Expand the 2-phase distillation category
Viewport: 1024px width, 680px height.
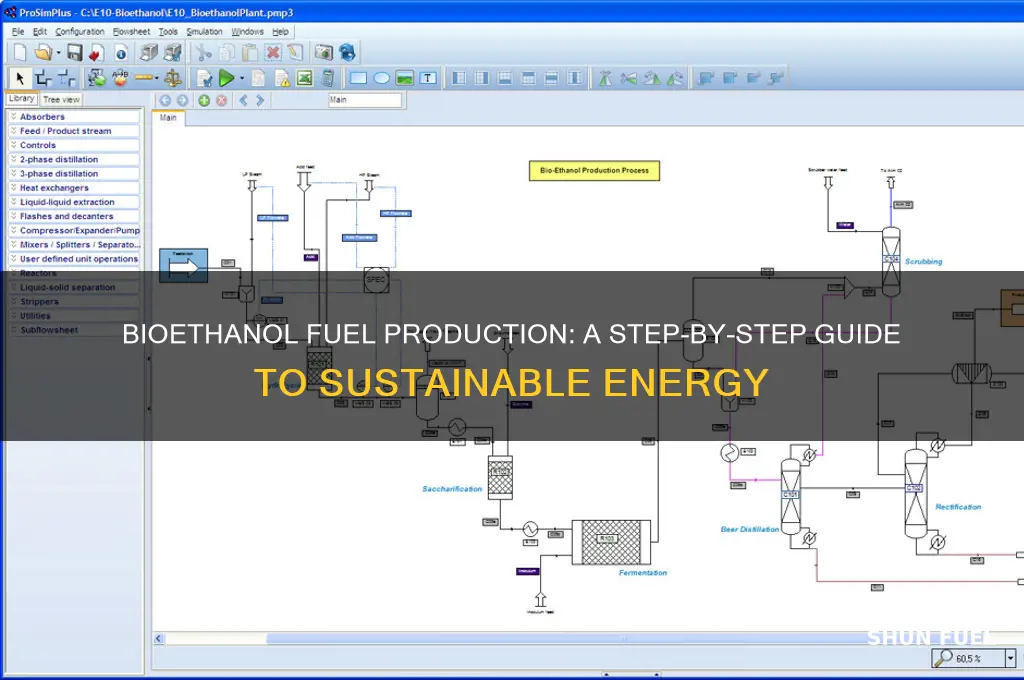[74, 159]
